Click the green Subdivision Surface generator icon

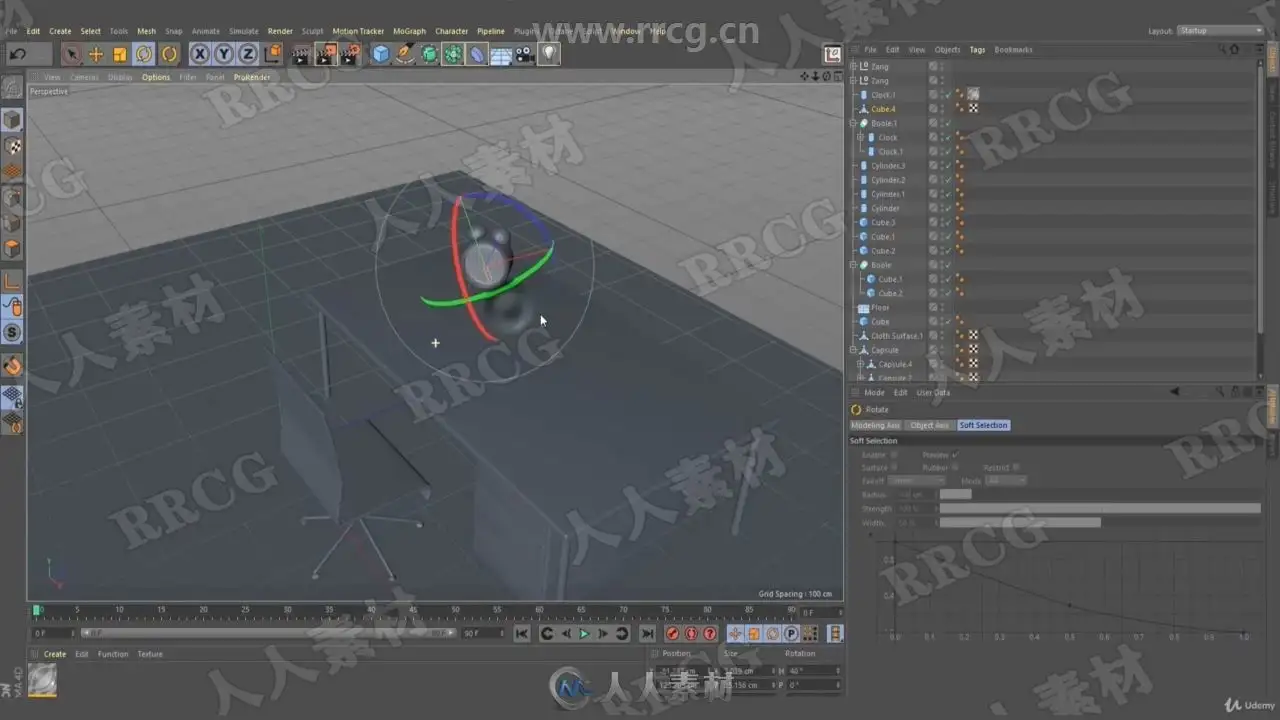coord(429,54)
